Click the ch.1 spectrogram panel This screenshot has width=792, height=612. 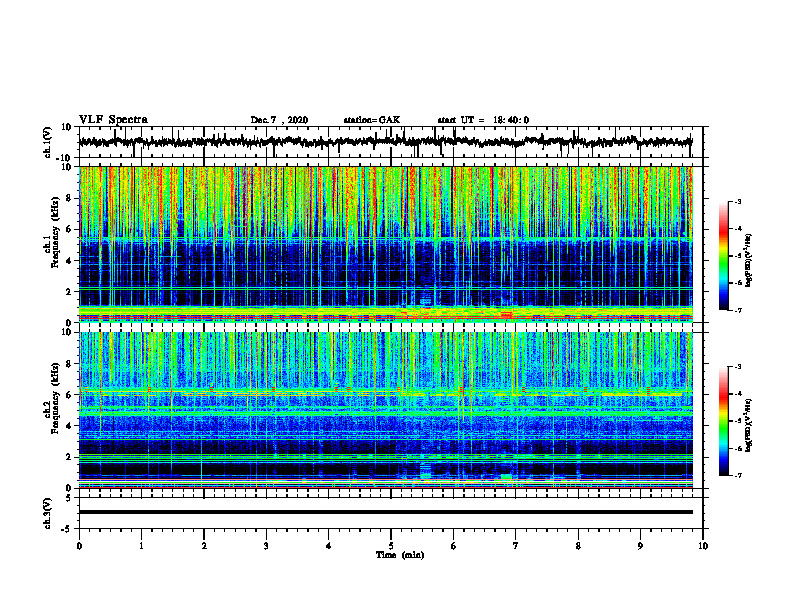[x=385, y=244]
